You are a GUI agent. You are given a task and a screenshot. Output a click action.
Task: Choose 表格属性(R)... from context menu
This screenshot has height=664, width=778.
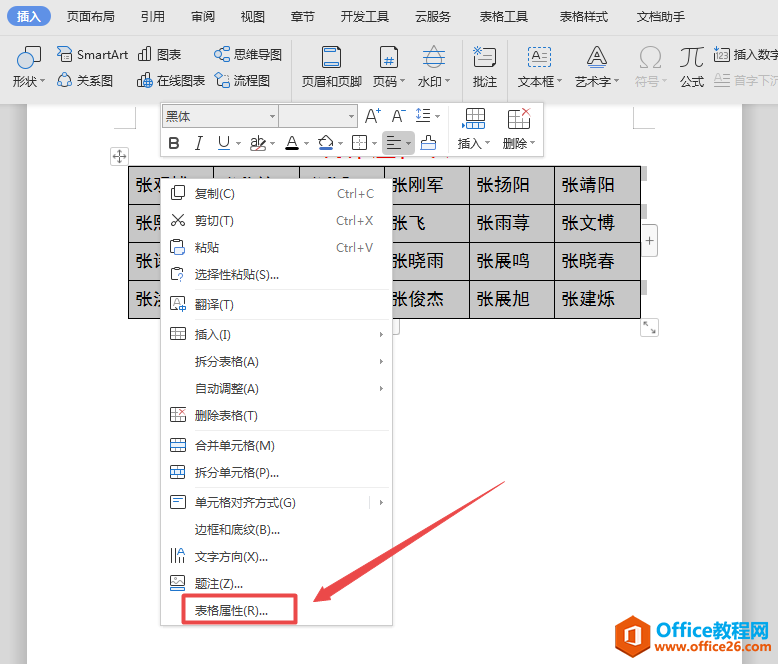coord(231,610)
